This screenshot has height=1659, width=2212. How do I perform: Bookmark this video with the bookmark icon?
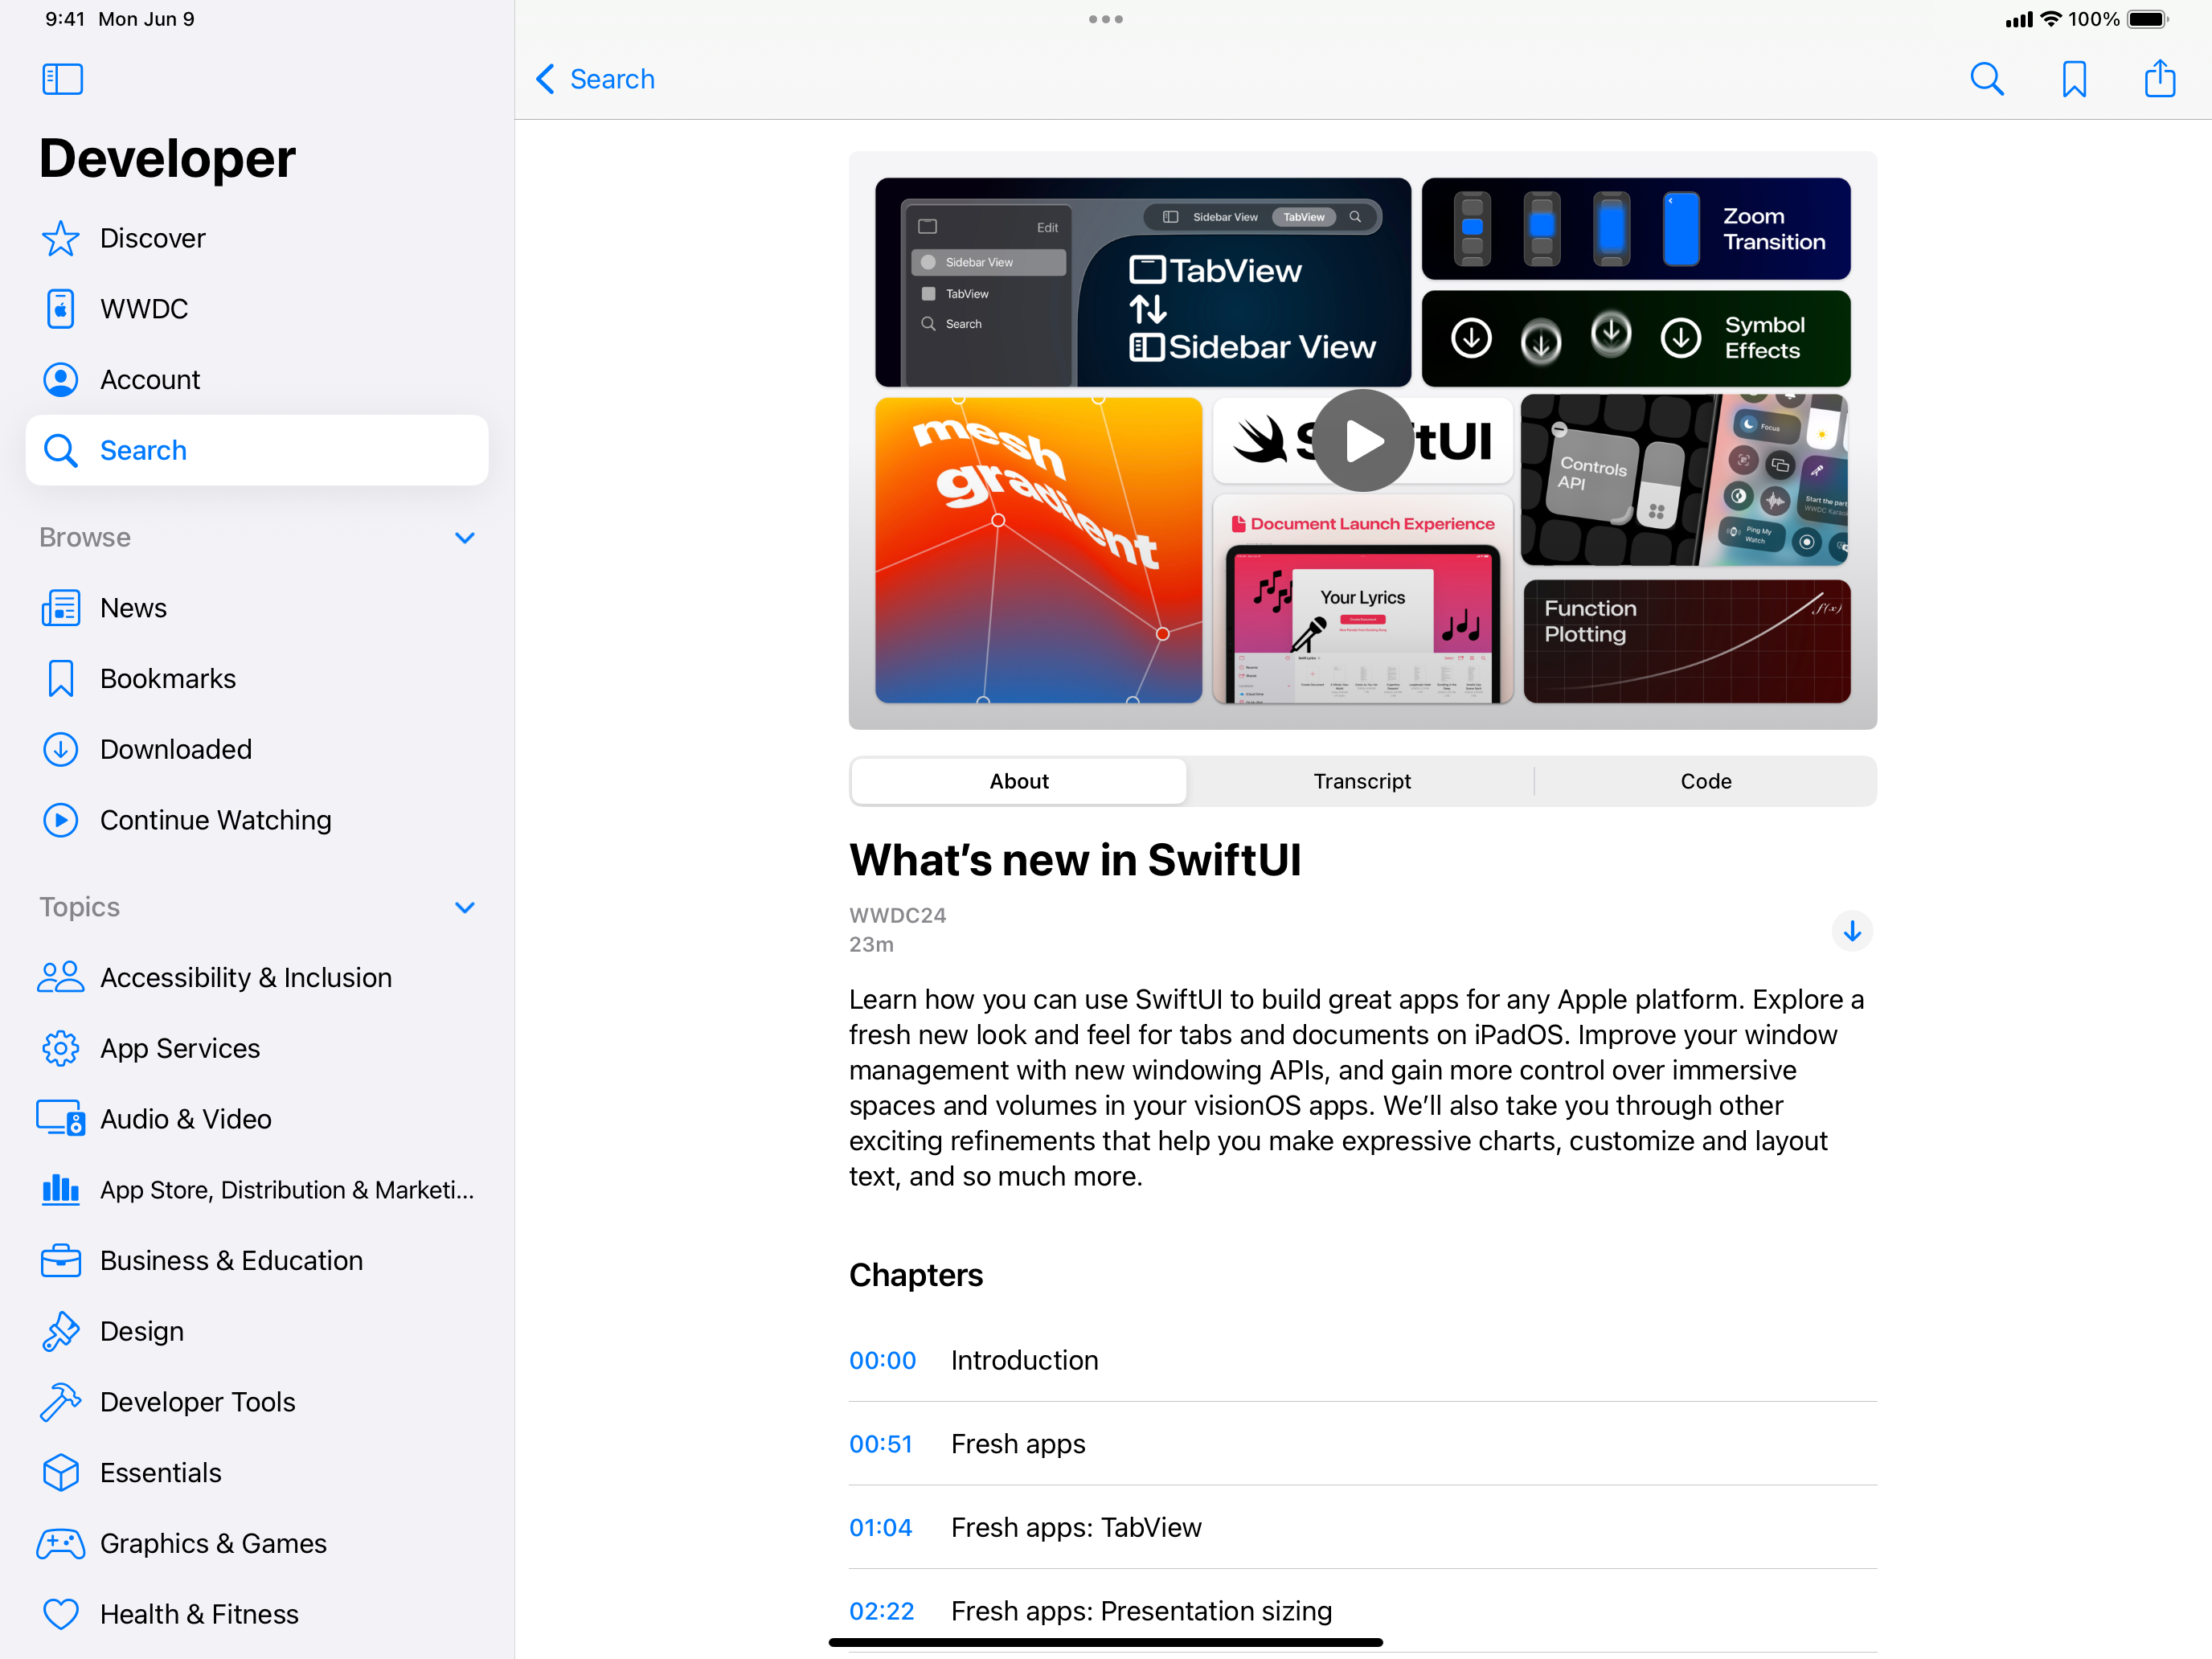(2074, 79)
